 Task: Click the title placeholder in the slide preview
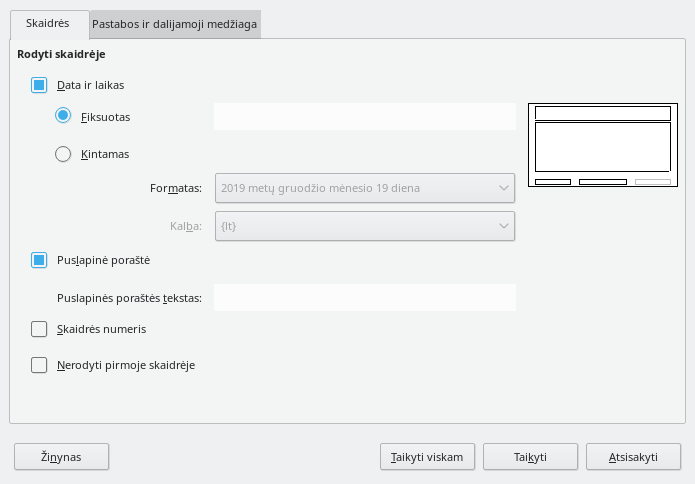click(602, 113)
